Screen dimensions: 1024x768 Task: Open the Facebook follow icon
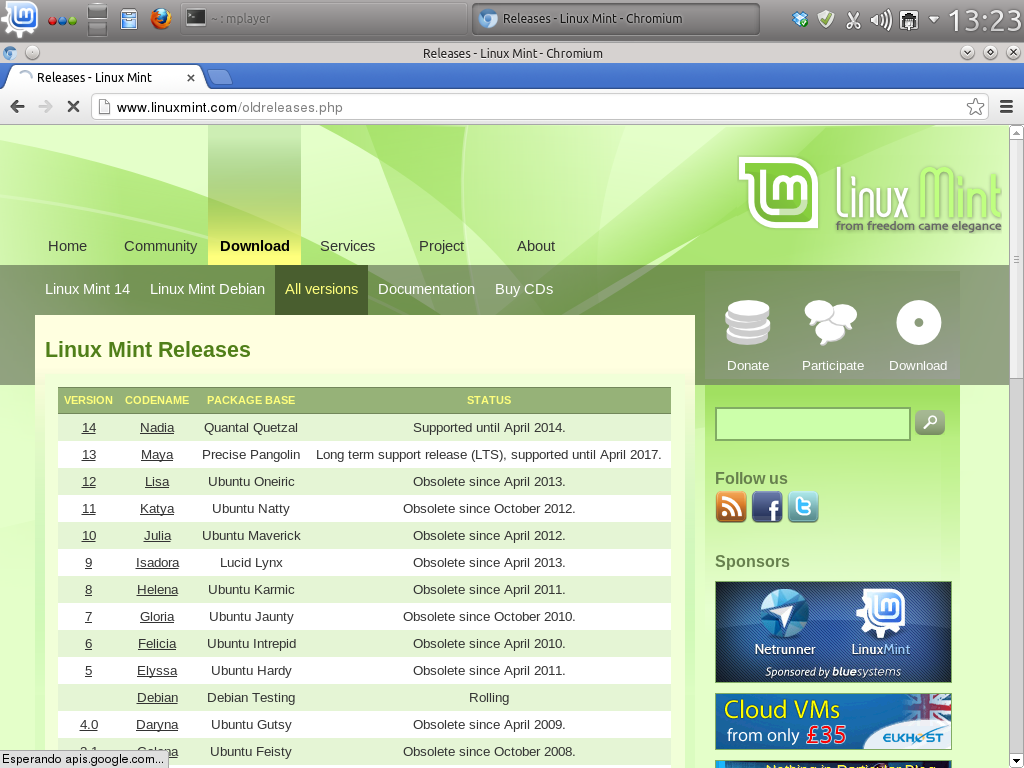tap(767, 507)
